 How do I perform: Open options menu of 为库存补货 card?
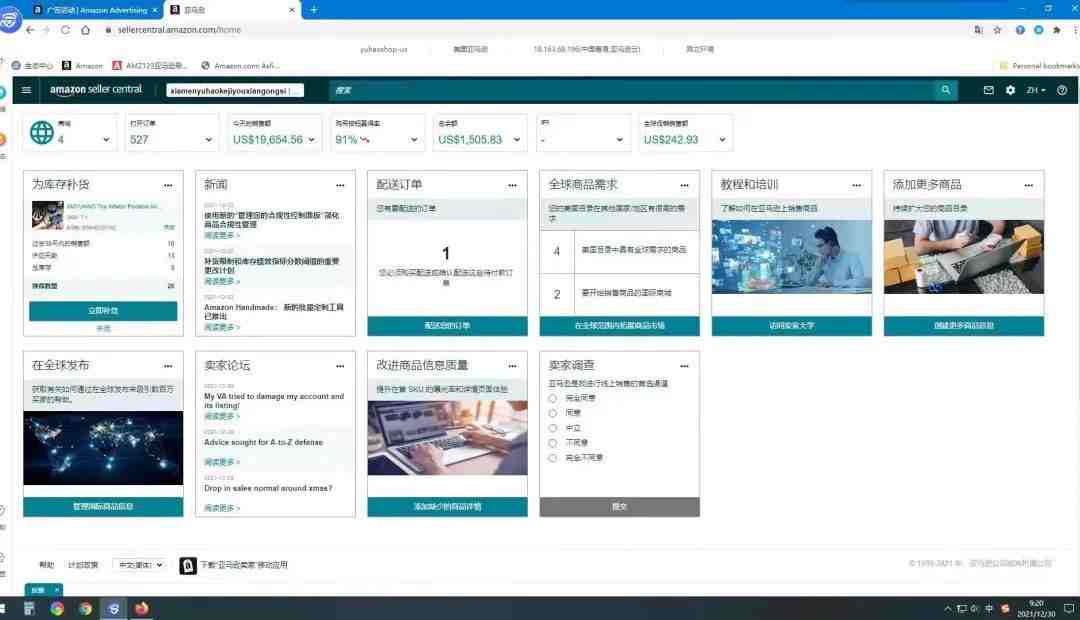(x=168, y=185)
